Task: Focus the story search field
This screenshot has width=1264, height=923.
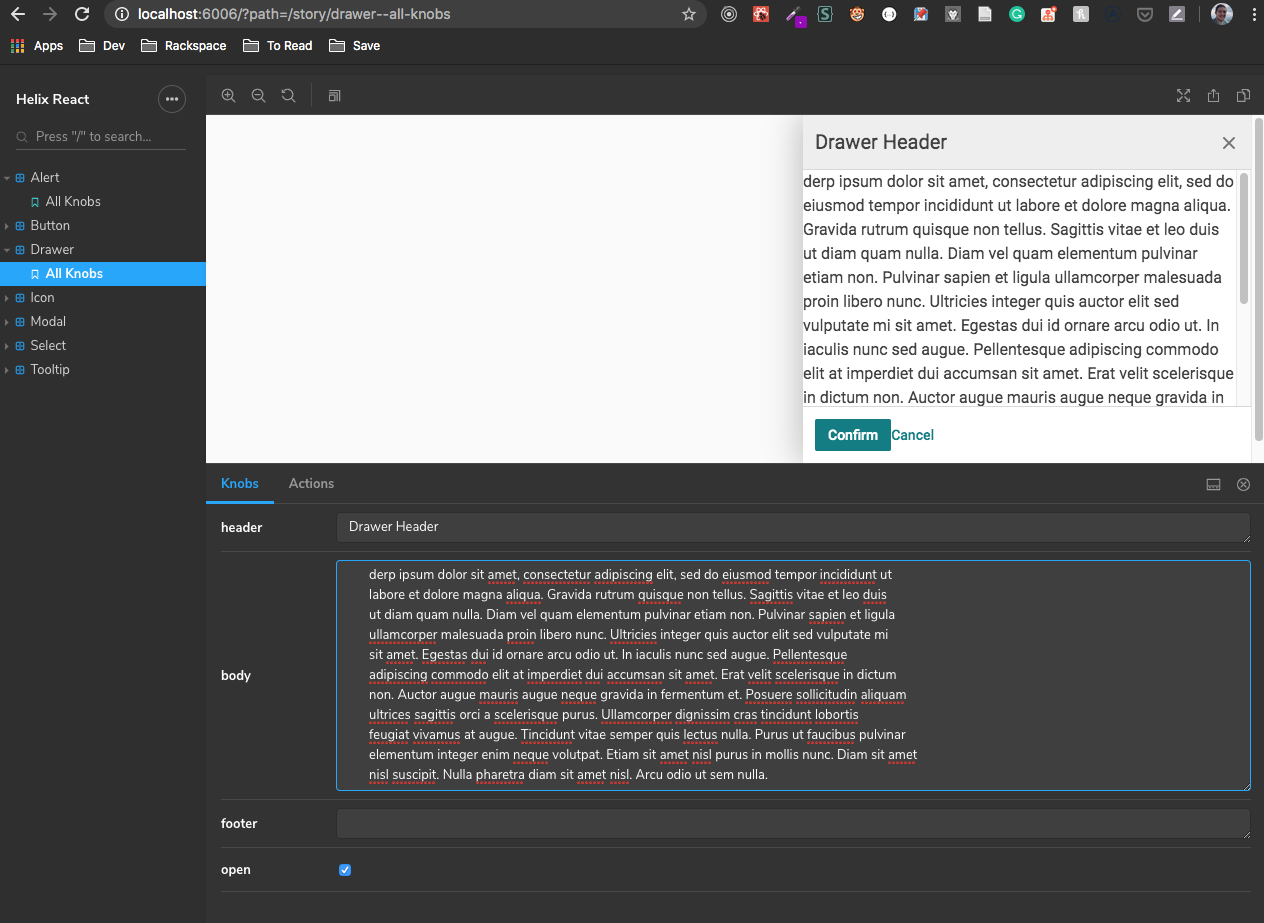Action: point(101,137)
